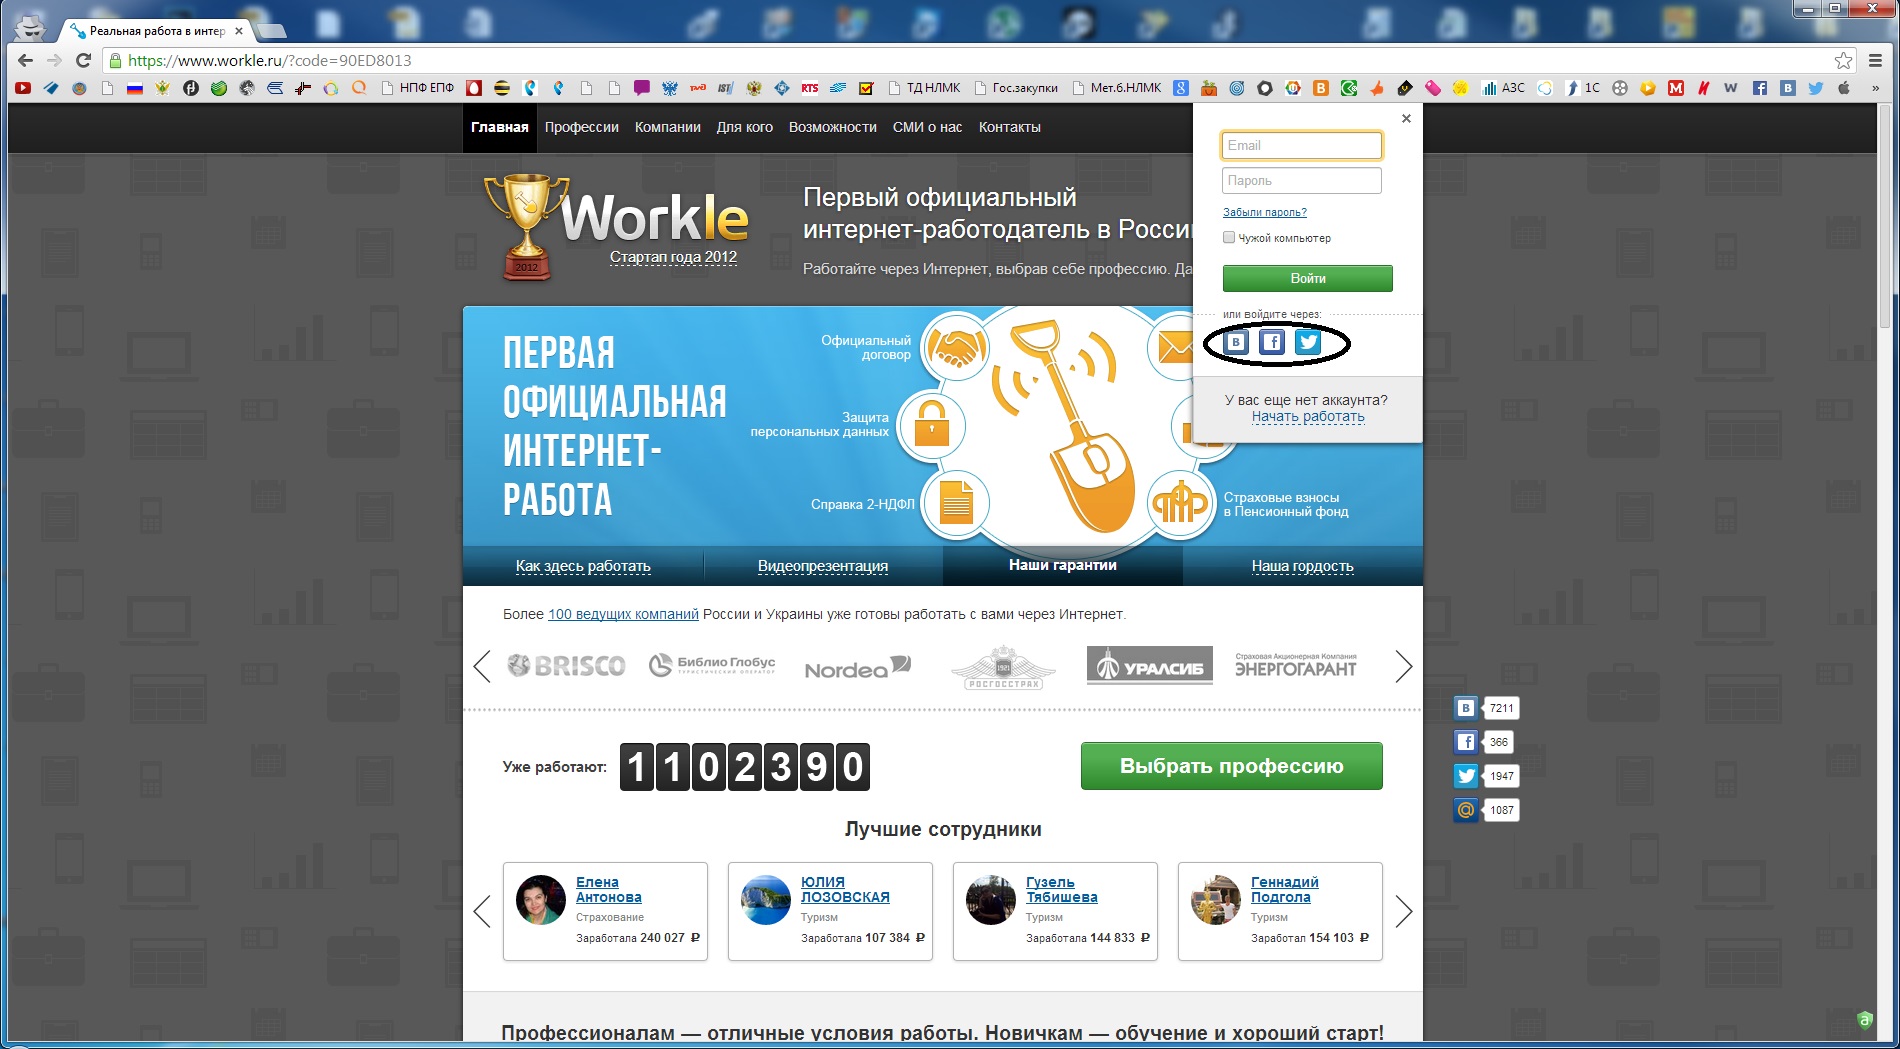Open the YouTube bookmark icon

tap(23, 88)
